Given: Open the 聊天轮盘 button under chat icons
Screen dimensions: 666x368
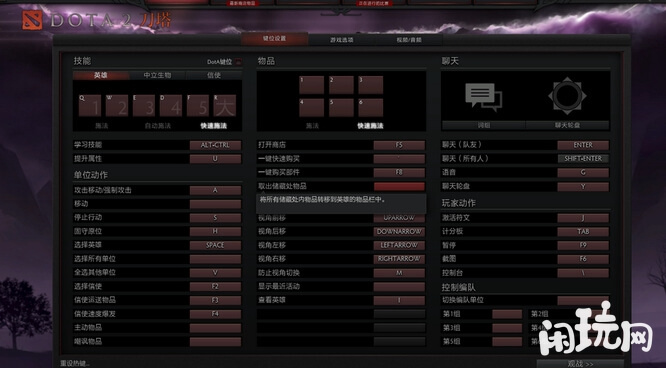Looking at the screenshot, I should (x=567, y=125).
